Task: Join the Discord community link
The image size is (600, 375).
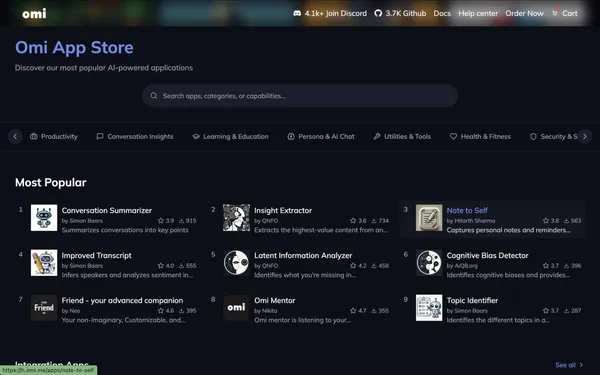Action: point(330,13)
